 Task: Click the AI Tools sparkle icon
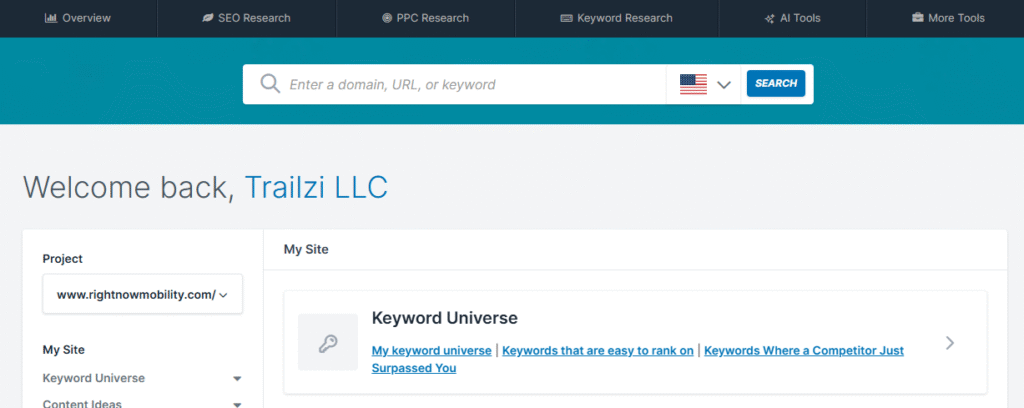click(x=769, y=18)
